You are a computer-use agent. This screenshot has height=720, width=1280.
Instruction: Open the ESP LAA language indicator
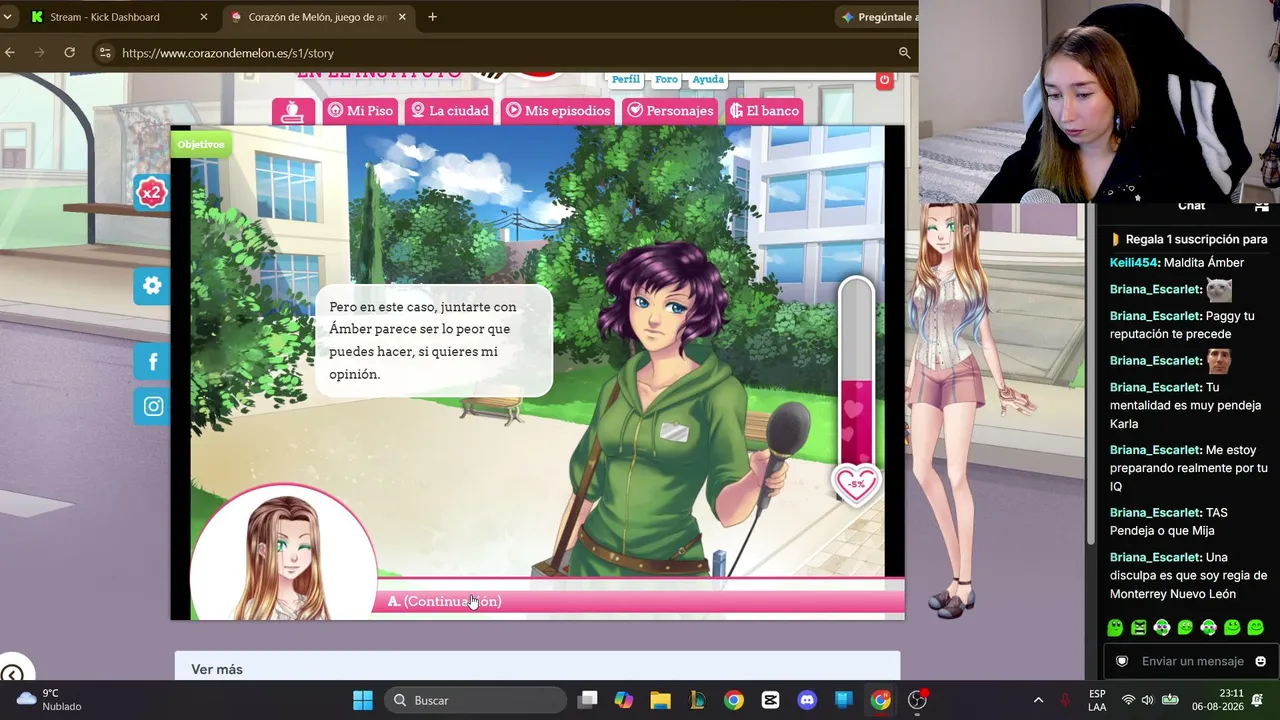[x=1097, y=700]
